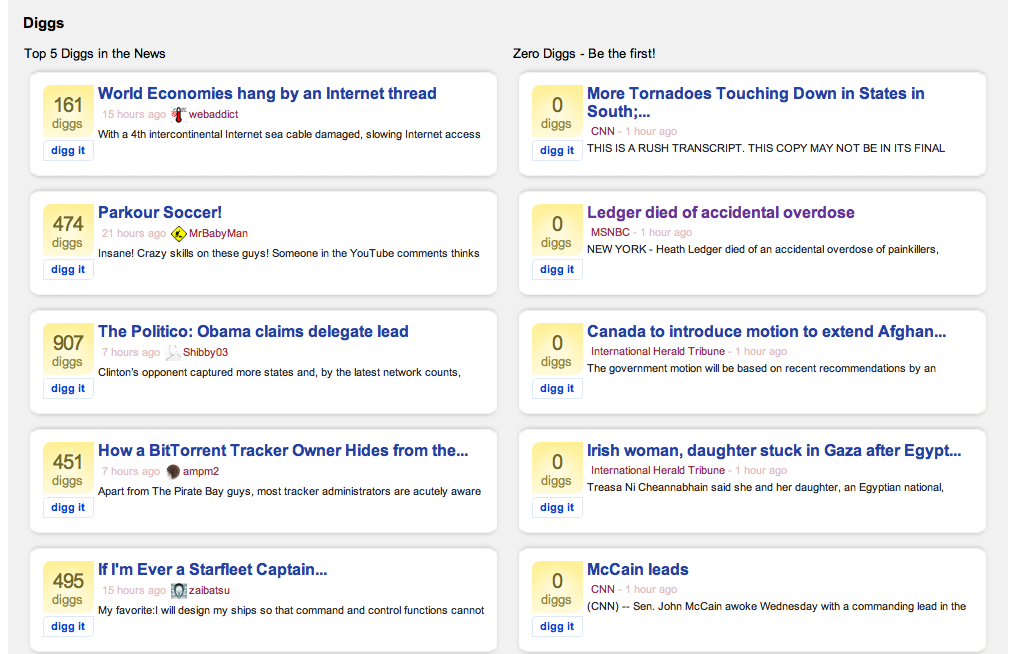Click Shibby03's avatar icon
This screenshot has width=1017, height=654.
coord(172,352)
